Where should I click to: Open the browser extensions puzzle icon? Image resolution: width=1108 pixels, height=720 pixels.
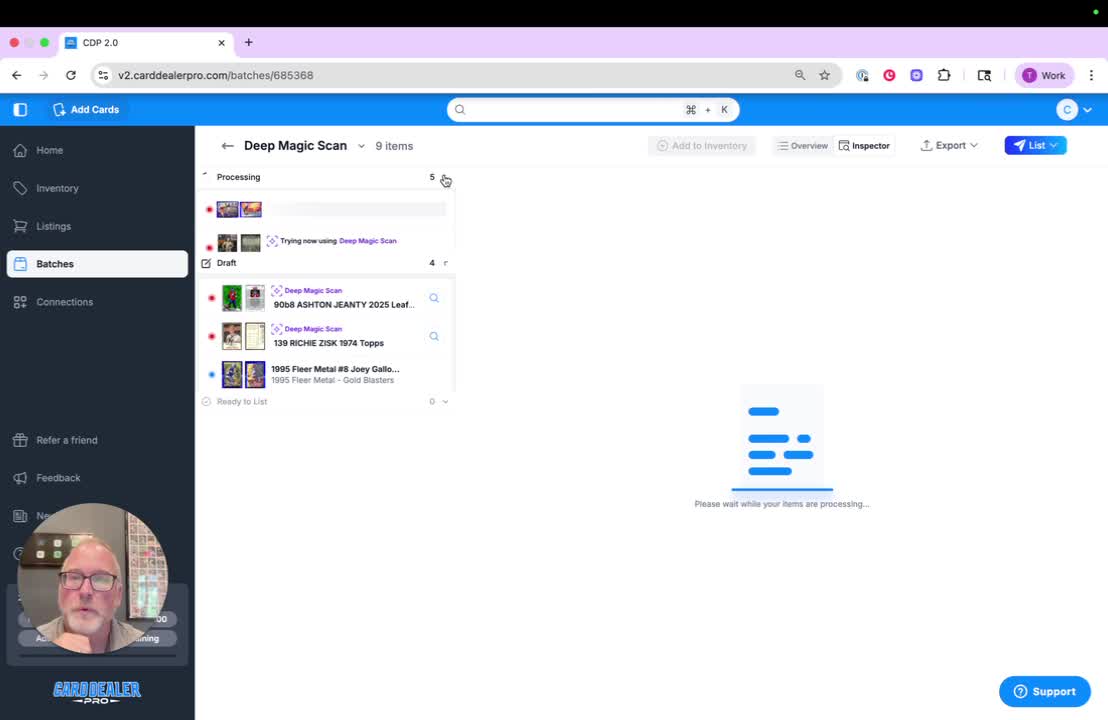944,76
